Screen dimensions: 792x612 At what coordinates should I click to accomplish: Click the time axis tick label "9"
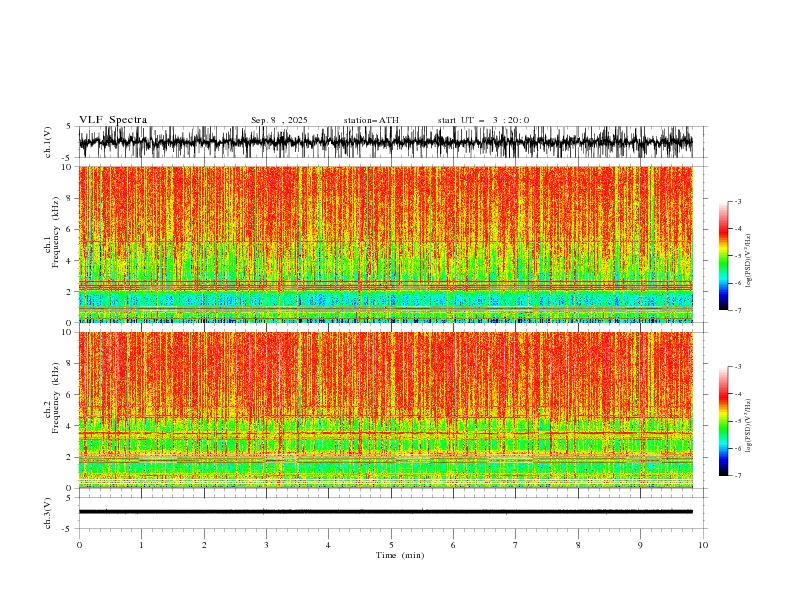click(x=640, y=545)
